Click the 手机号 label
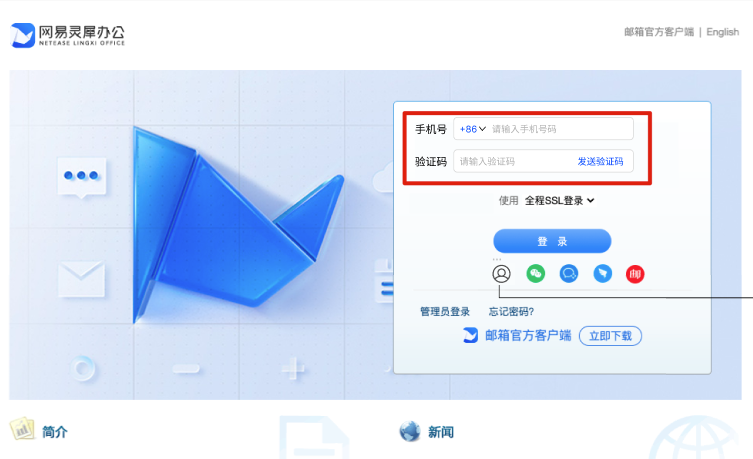Viewport: 753px width, 459px height. coord(431,129)
